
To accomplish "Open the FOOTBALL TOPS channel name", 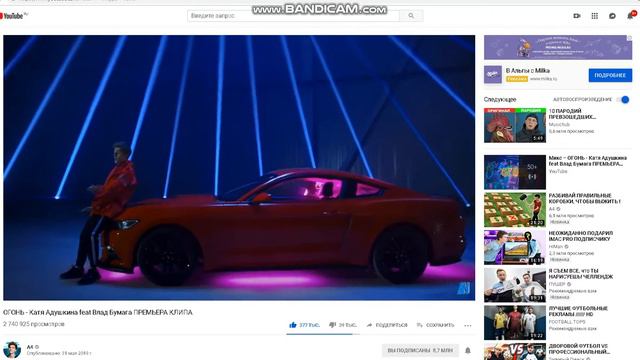I will [567, 322].
